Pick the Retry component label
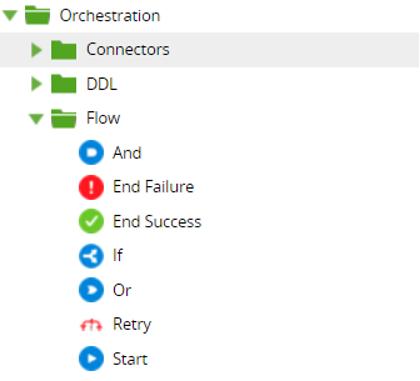420x381 pixels. pos(132,325)
